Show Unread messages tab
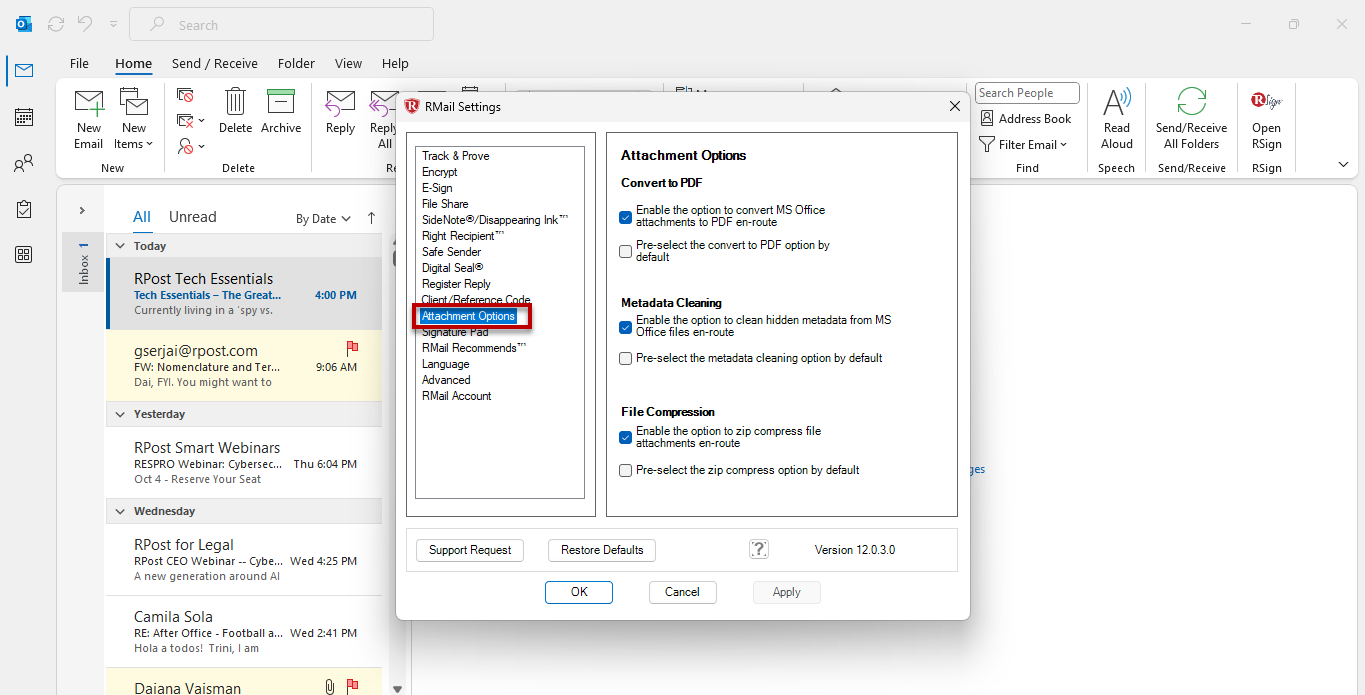This screenshot has height=695, width=1365. tap(192, 217)
